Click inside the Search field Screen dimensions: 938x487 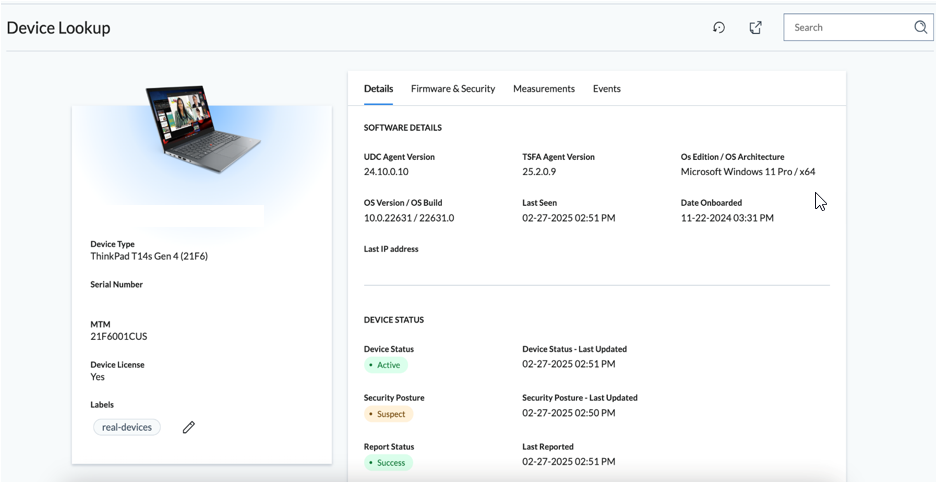point(849,28)
